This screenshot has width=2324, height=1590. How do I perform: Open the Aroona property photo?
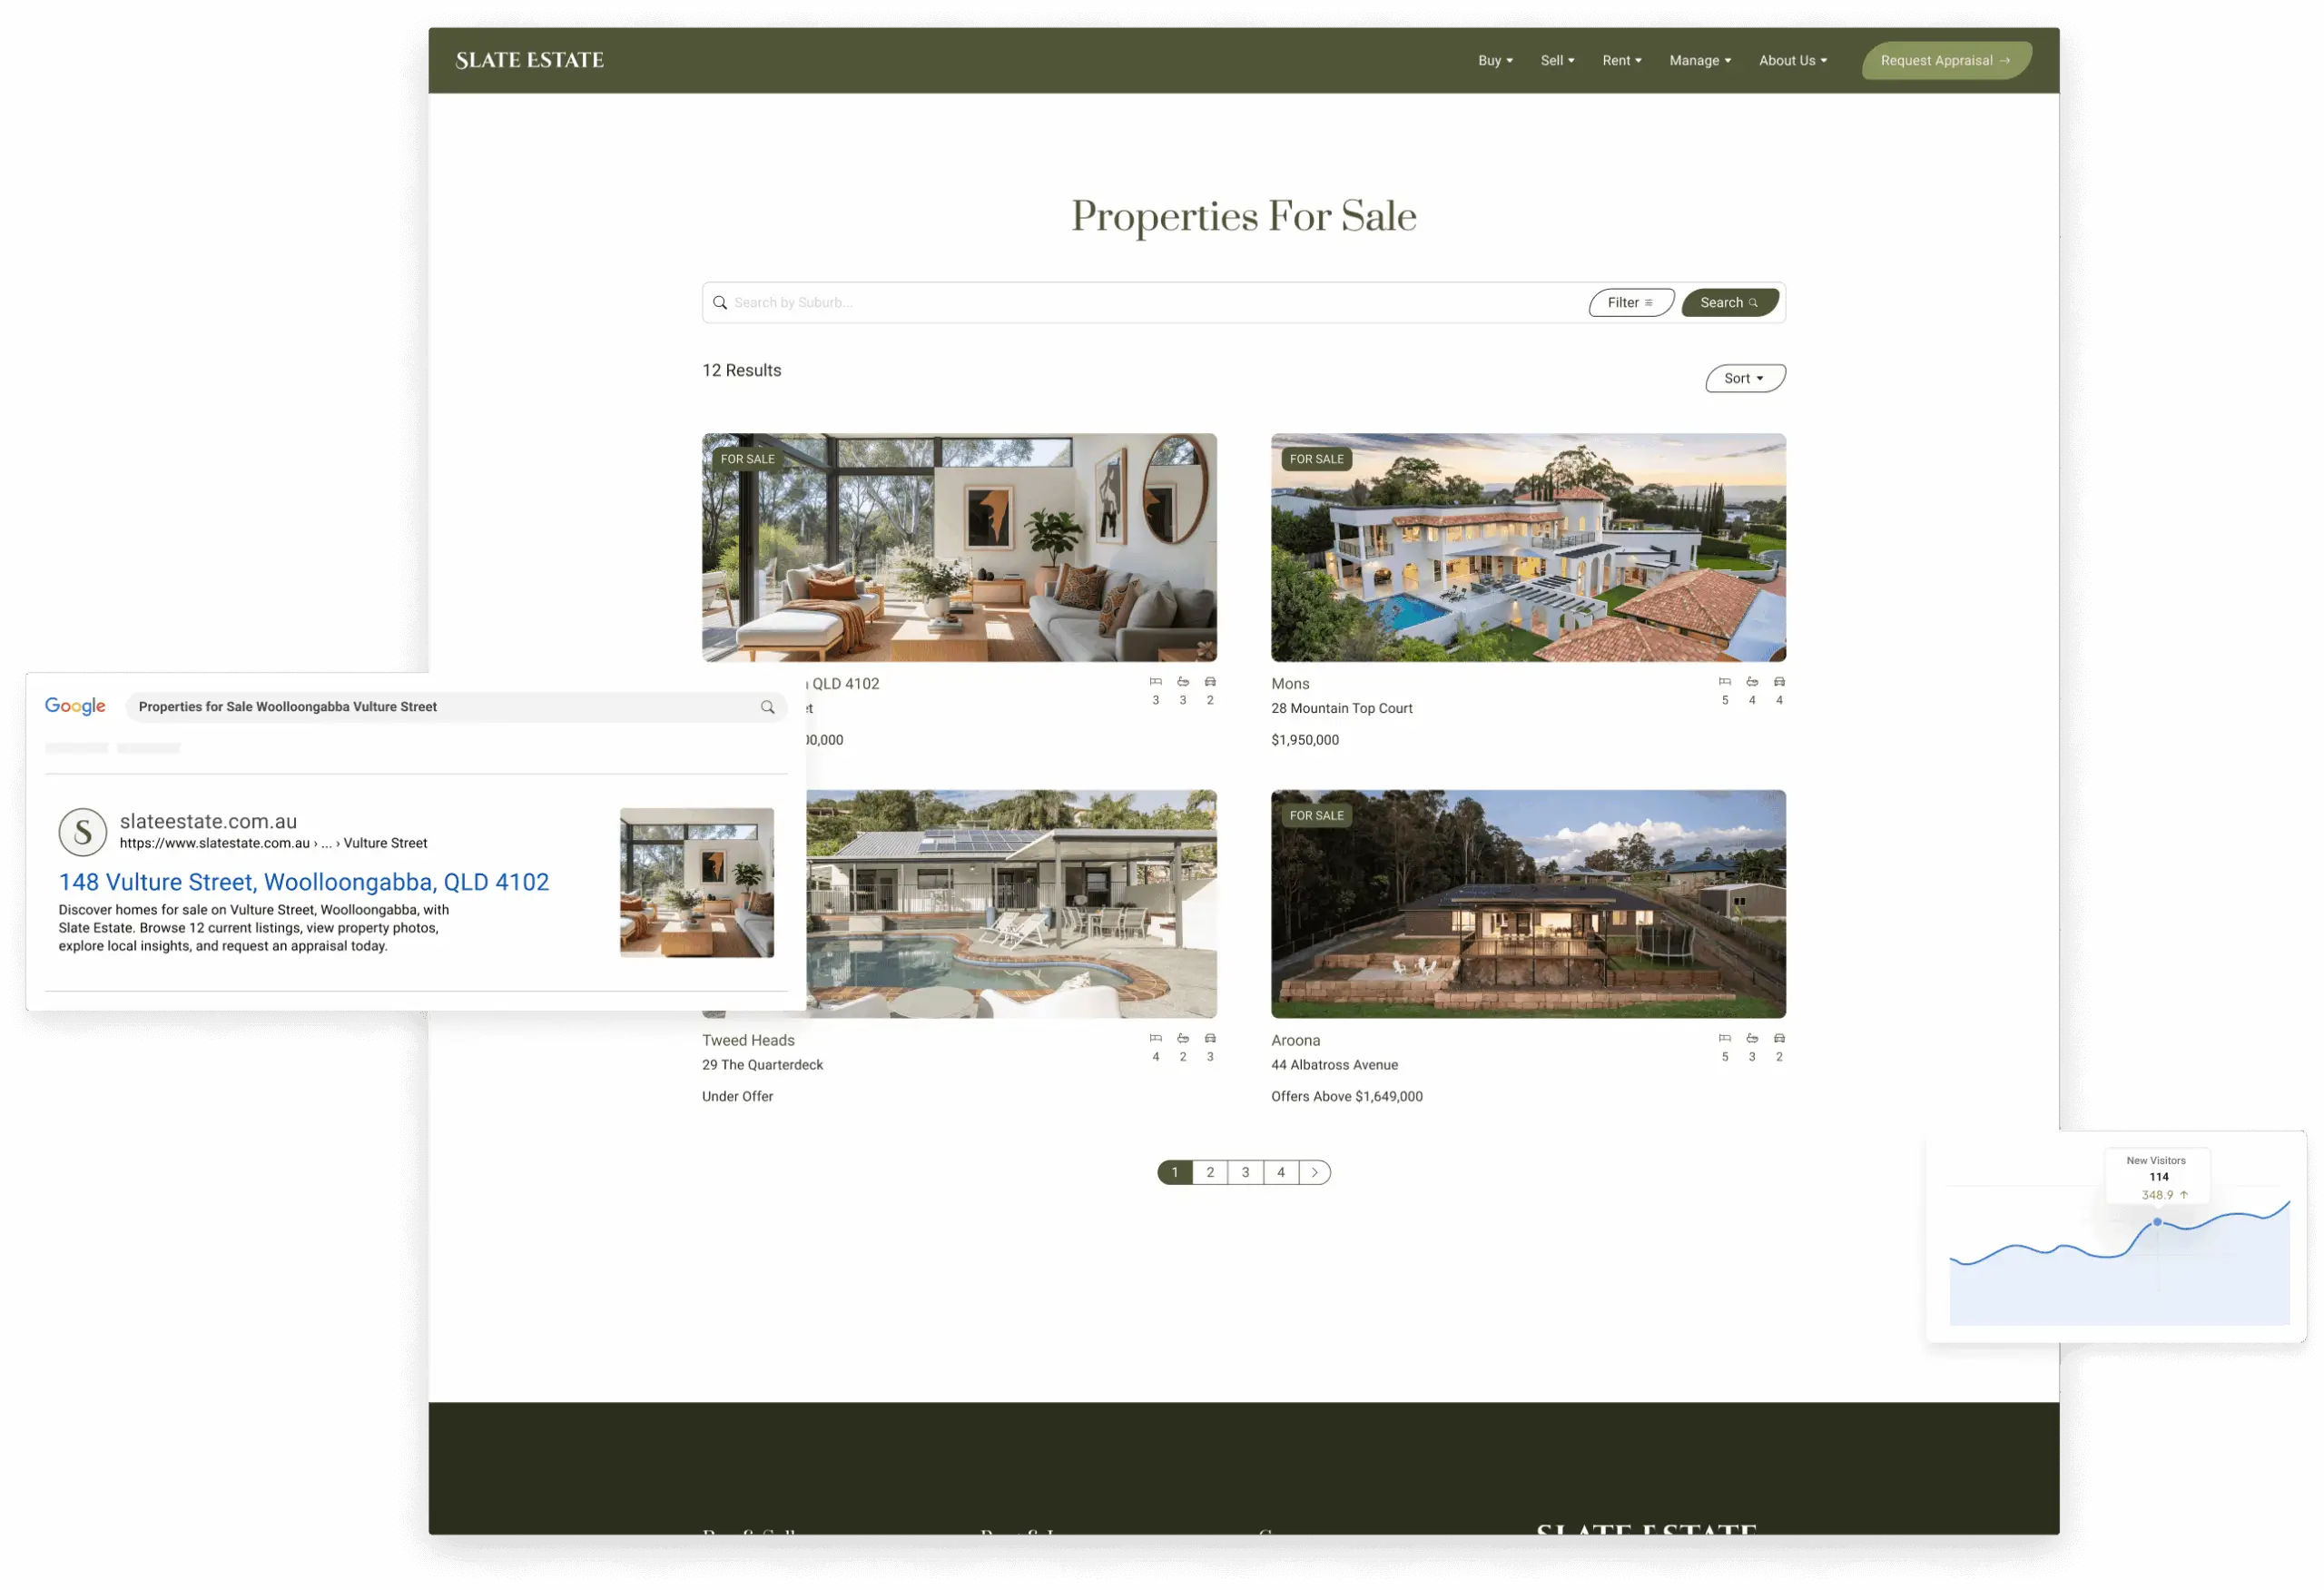coord(1528,904)
